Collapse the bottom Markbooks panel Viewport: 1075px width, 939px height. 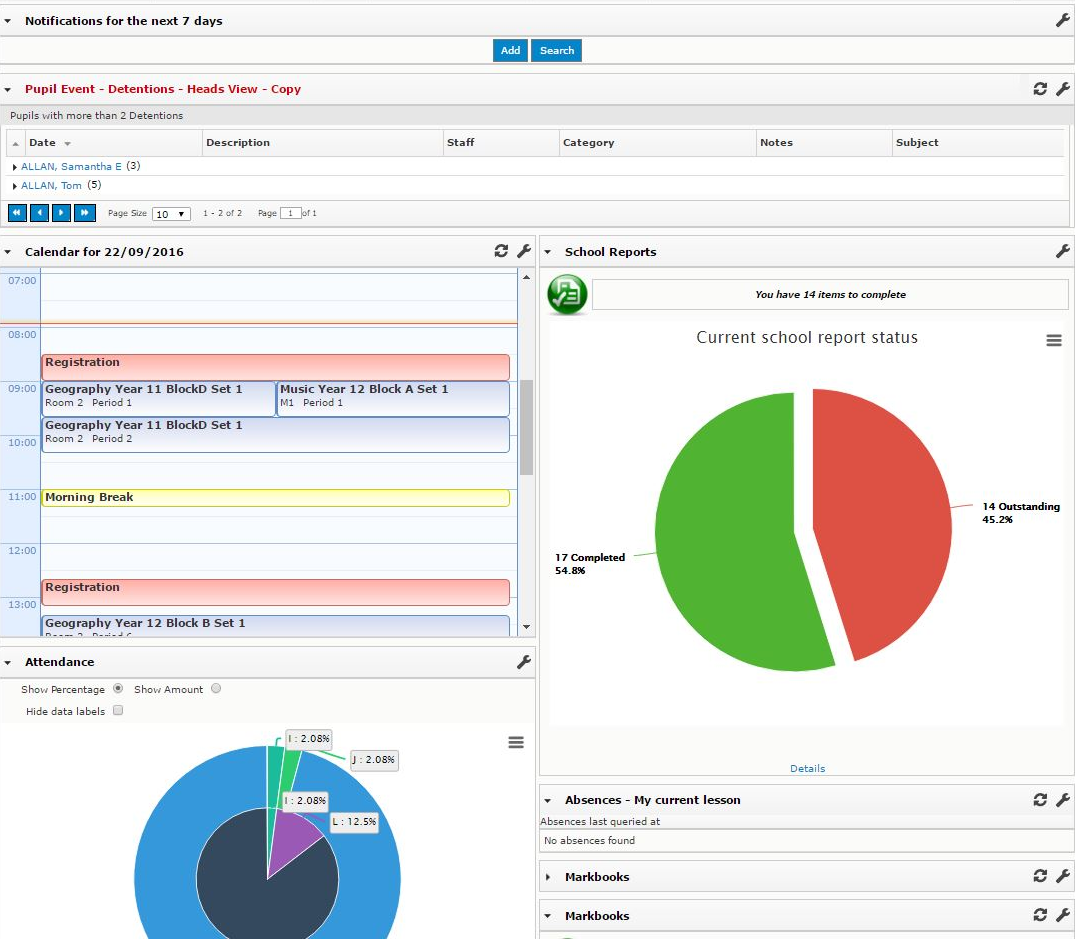point(547,916)
